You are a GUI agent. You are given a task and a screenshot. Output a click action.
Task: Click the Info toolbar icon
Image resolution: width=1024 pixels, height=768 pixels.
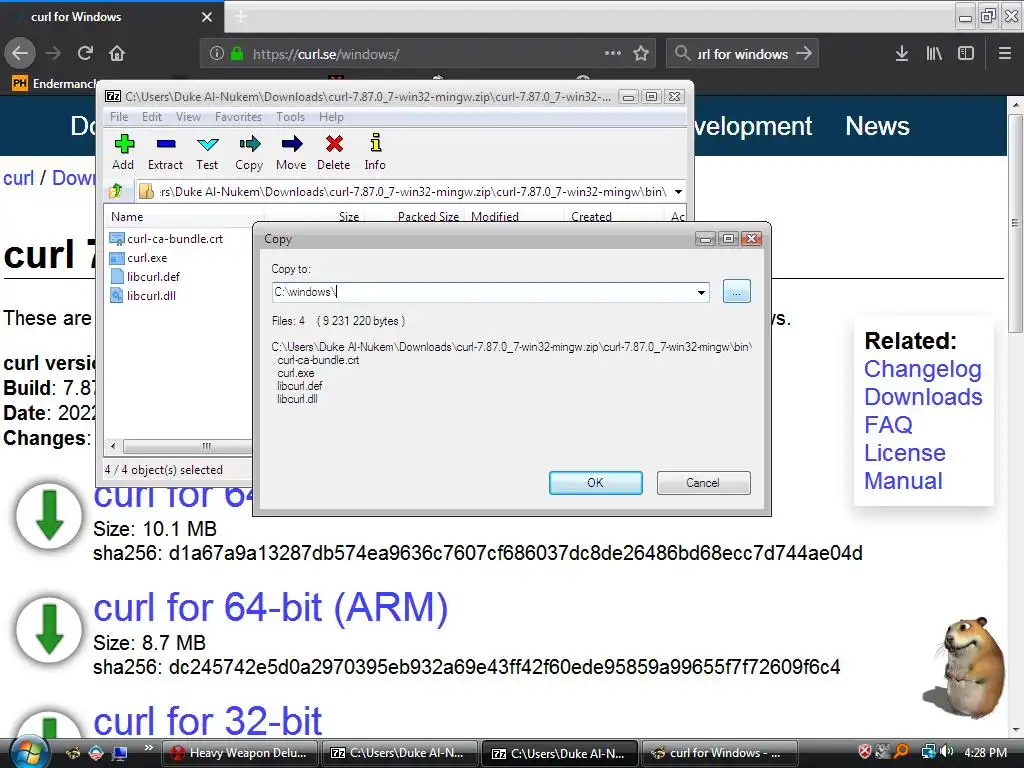[x=376, y=152]
